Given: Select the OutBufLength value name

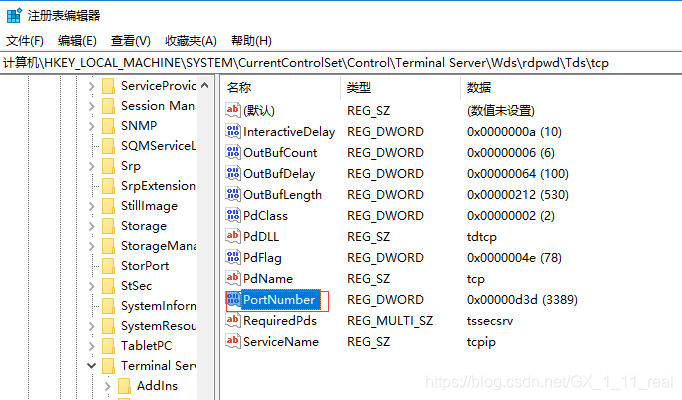Looking at the screenshot, I should click(282, 195).
